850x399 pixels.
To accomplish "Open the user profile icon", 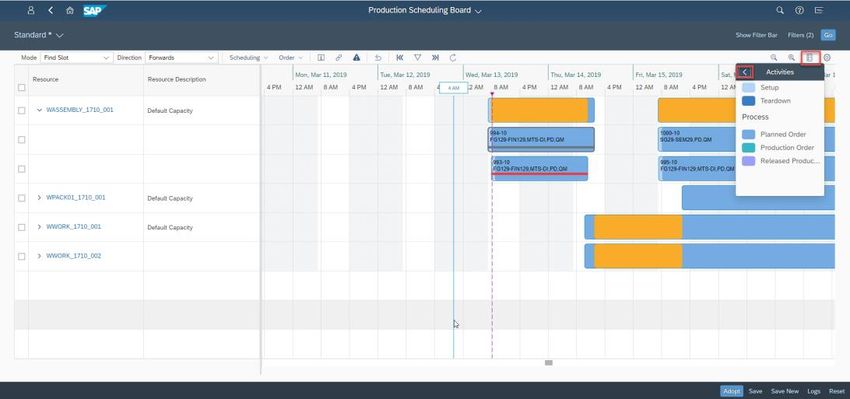I will point(31,10).
